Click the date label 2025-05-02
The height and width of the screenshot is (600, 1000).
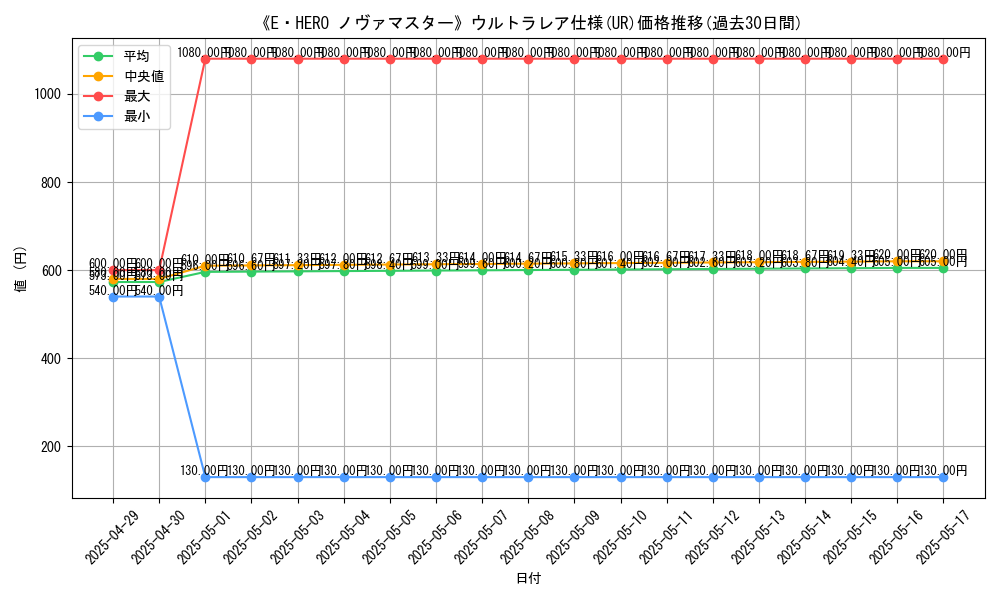[251, 537]
